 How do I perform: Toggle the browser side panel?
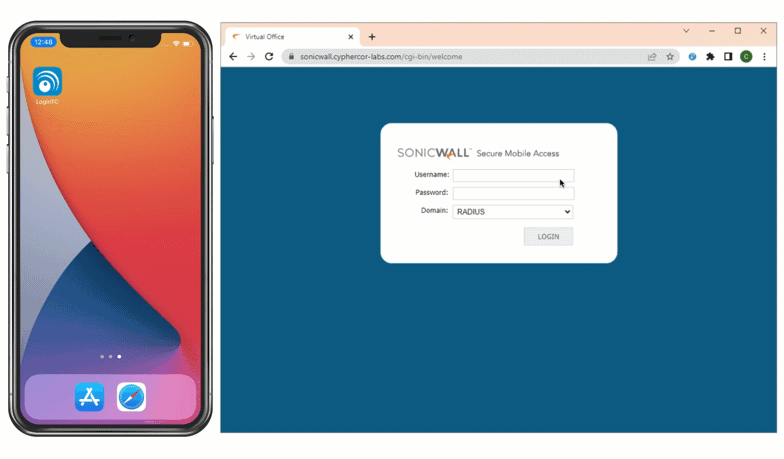pyautogui.click(x=728, y=57)
